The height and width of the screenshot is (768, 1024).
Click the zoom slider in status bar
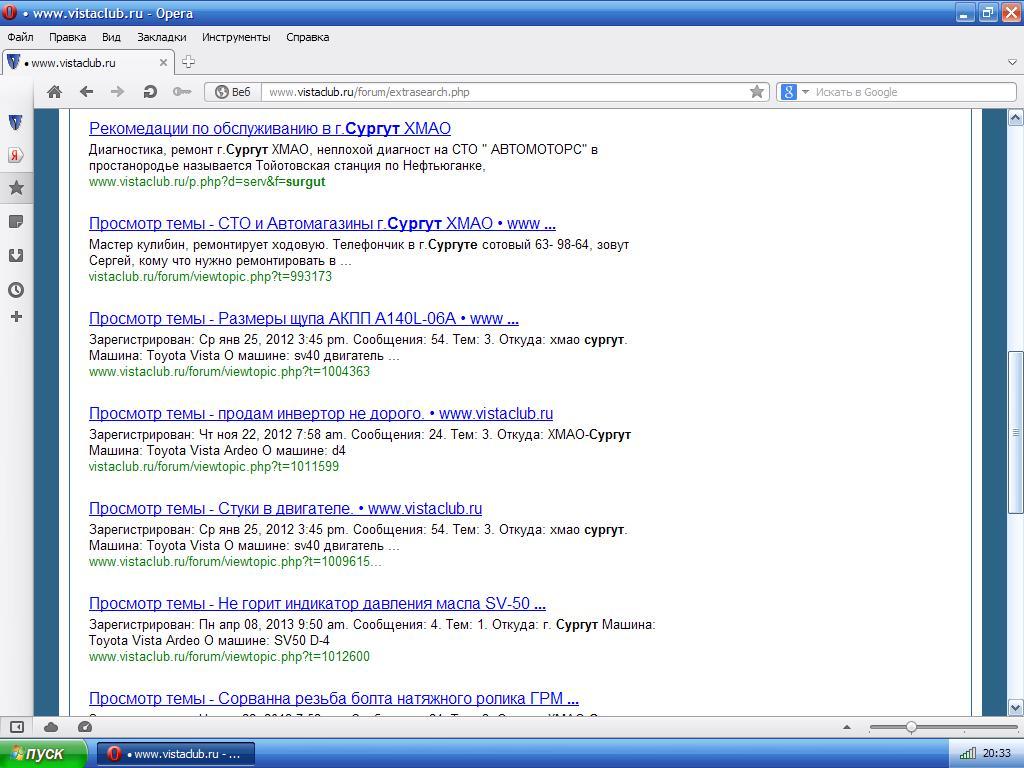[x=911, y=727]
